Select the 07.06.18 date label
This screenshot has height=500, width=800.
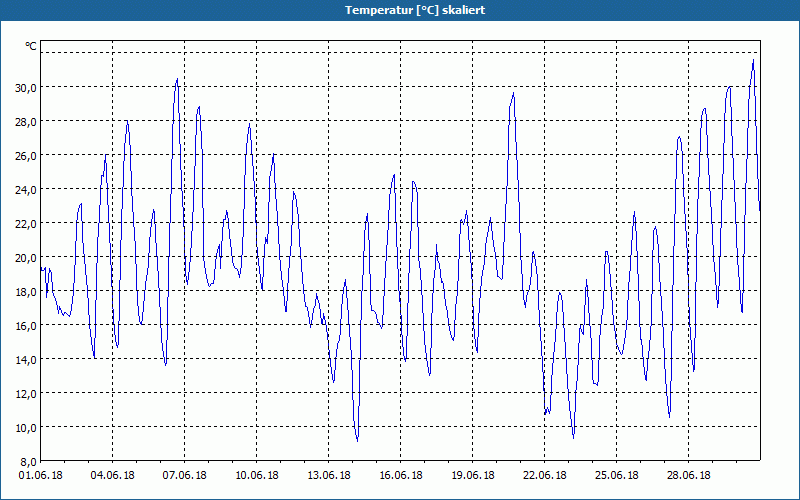(184, 475)
